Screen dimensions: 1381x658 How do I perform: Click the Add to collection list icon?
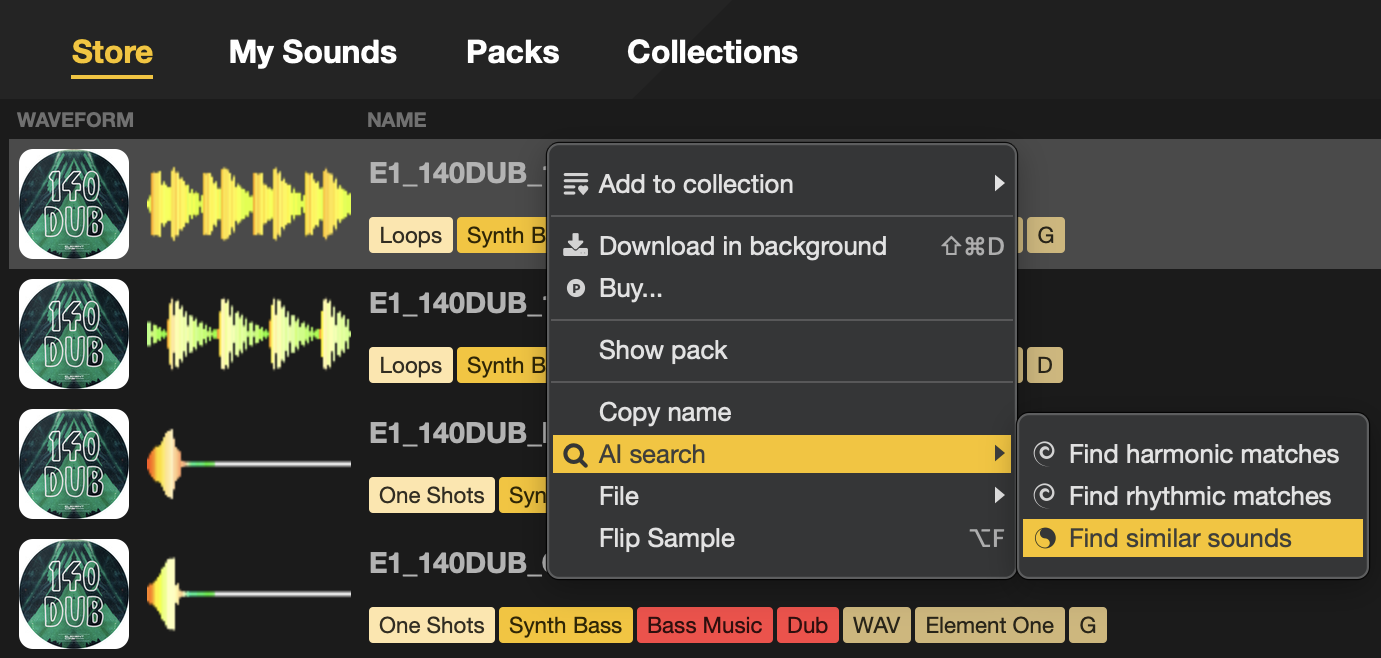[576, 184]
